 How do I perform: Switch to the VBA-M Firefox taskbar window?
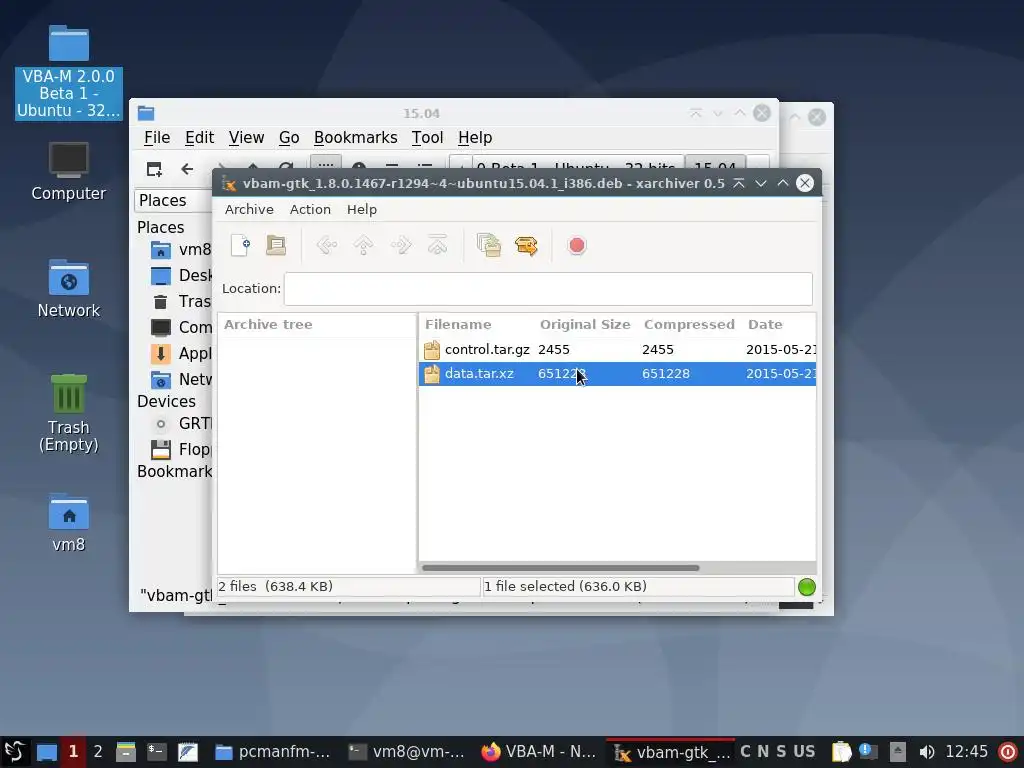tap(539, 752)
